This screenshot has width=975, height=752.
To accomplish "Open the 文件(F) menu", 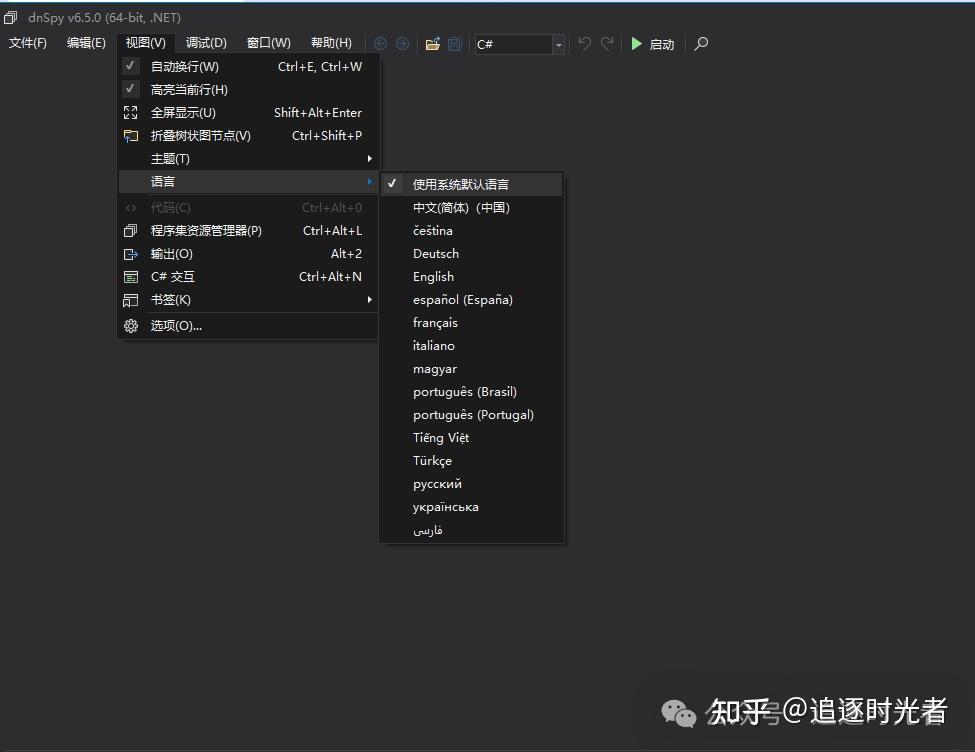I will [28, 43].
